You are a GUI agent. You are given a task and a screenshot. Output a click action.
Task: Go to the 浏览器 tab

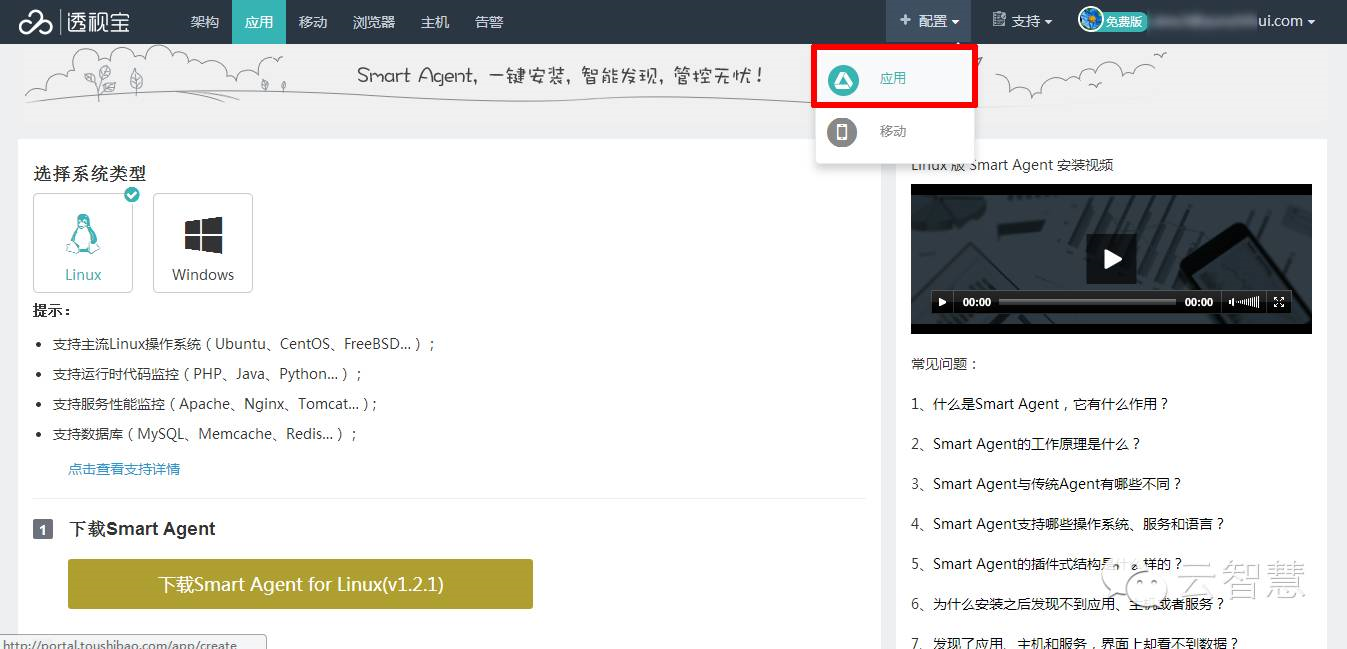pyautogui.click(x=374, y=22)
